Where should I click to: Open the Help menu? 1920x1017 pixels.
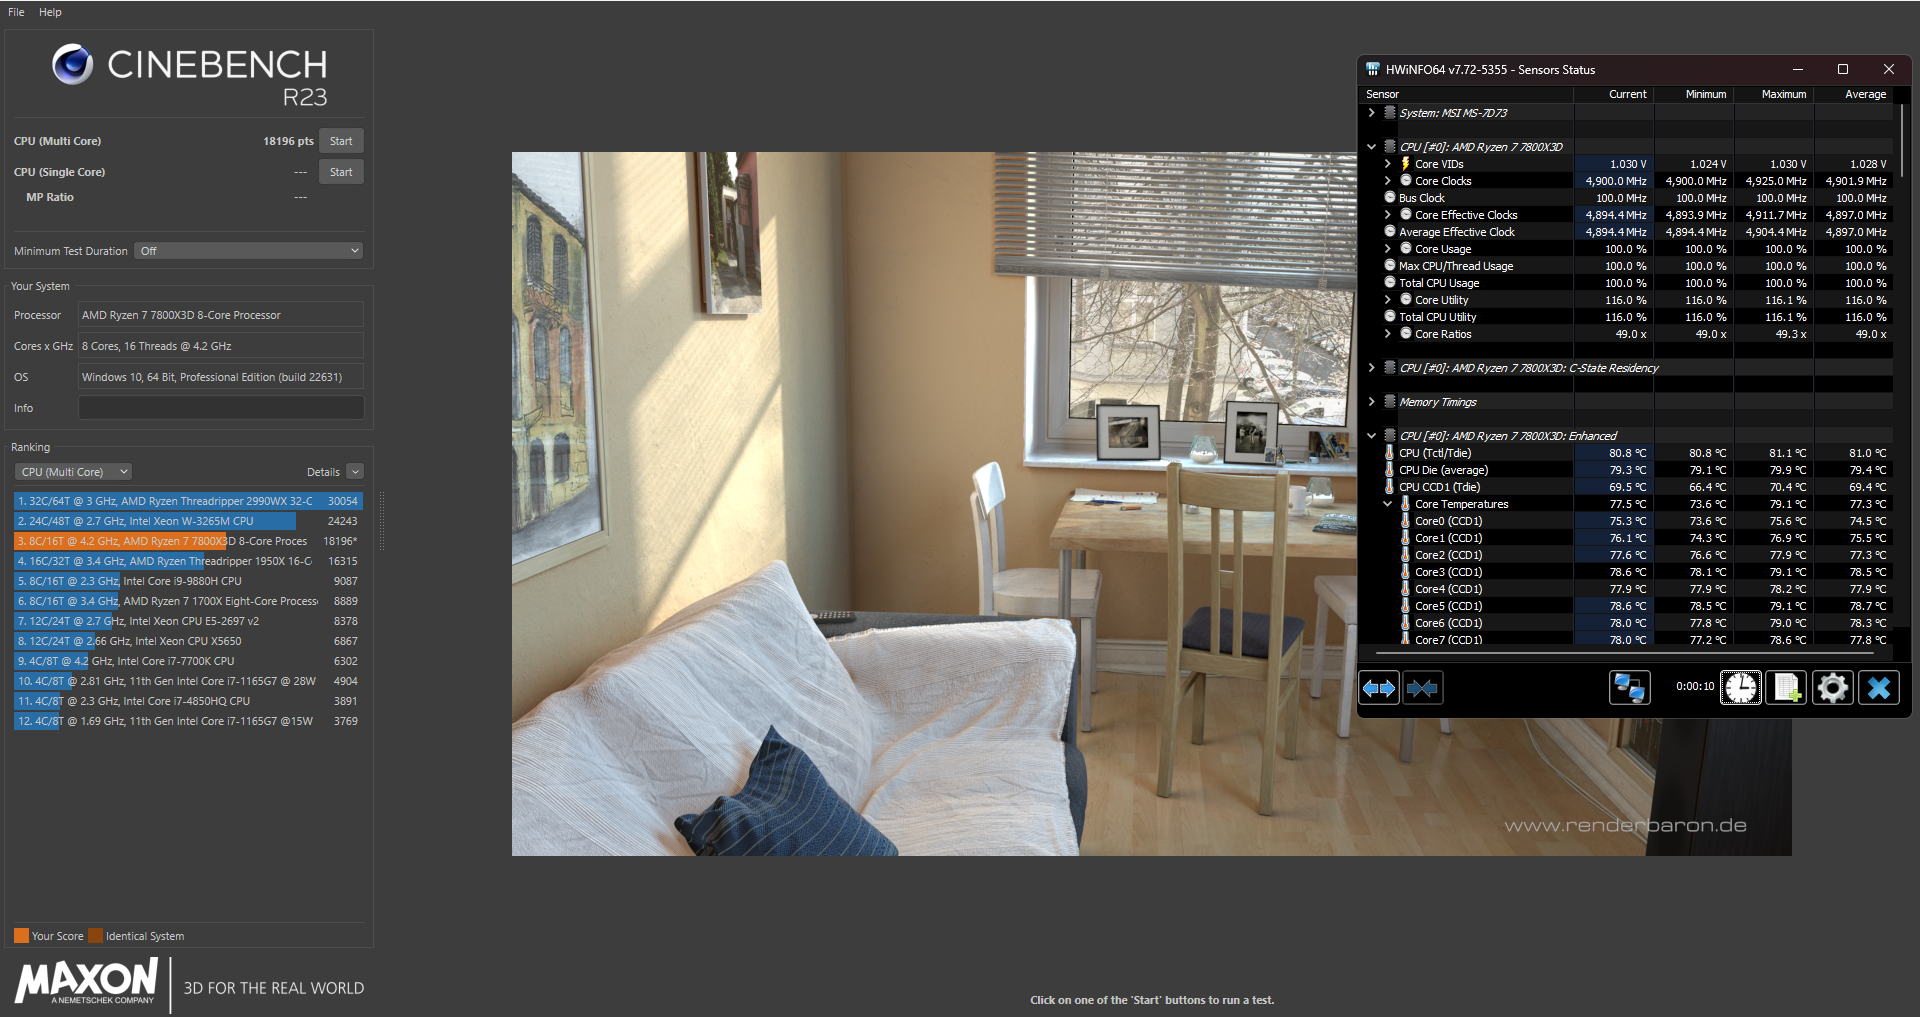[50, 12]
